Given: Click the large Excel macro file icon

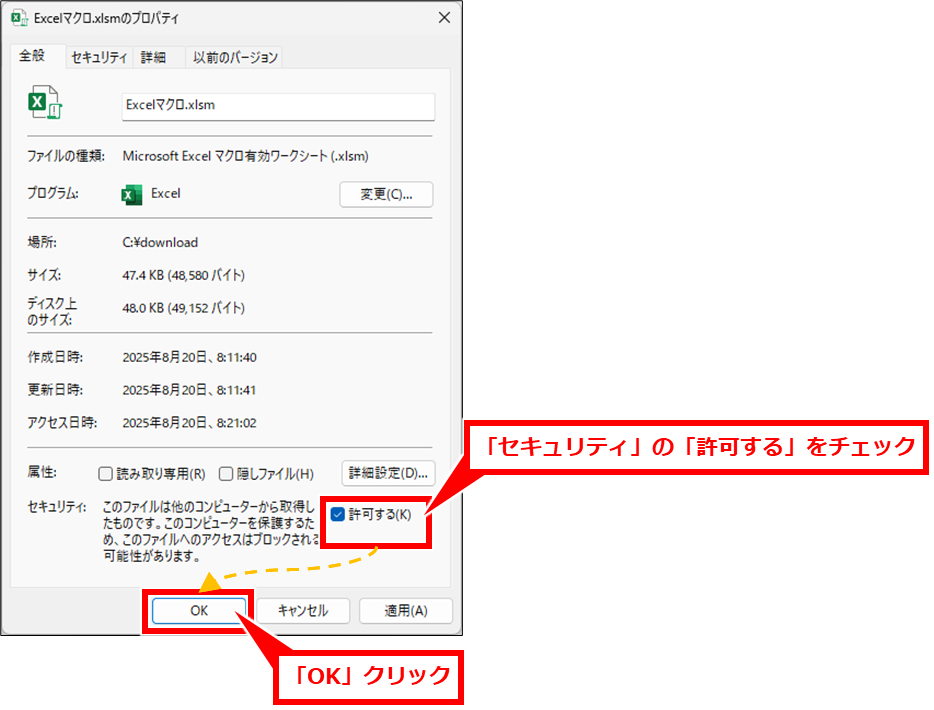Looking at the screenshot, I should pos(45,102).
